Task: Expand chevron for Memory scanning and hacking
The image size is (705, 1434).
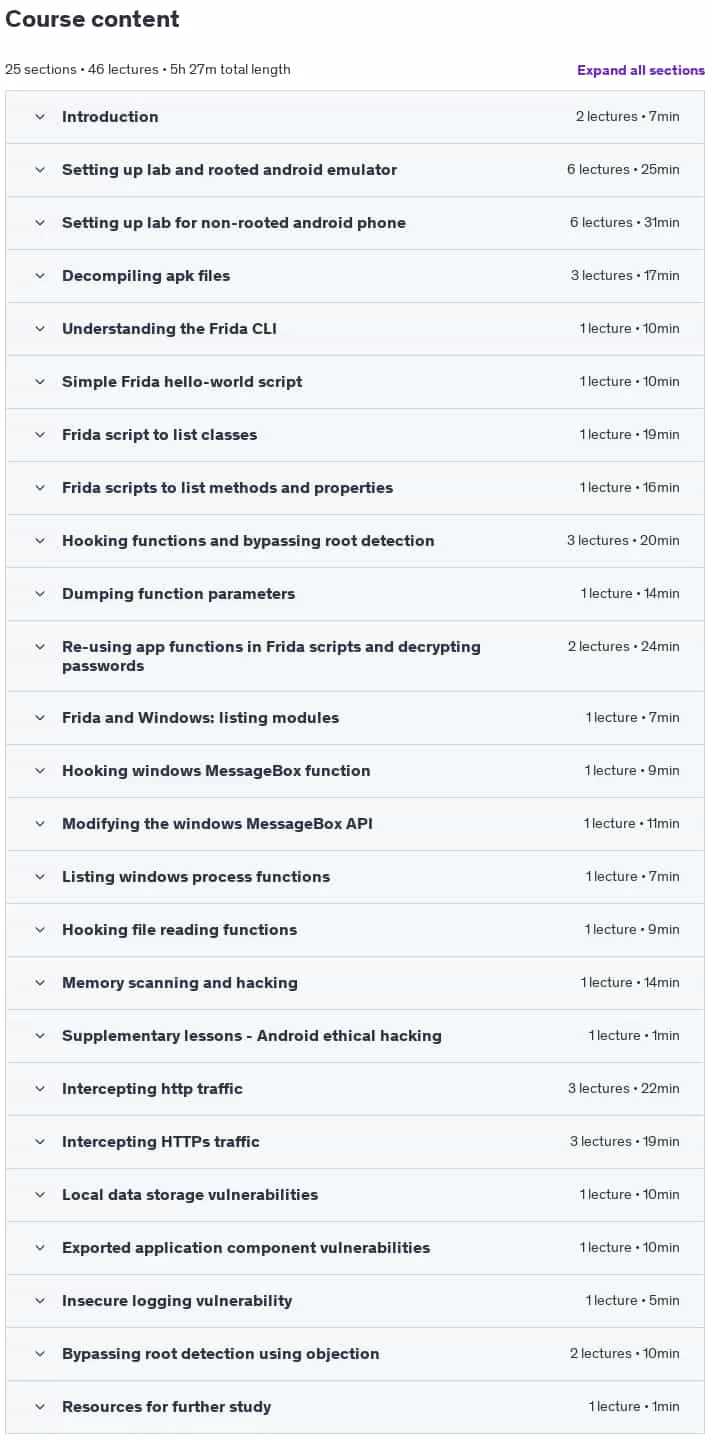Action: [x=40, y=983]
